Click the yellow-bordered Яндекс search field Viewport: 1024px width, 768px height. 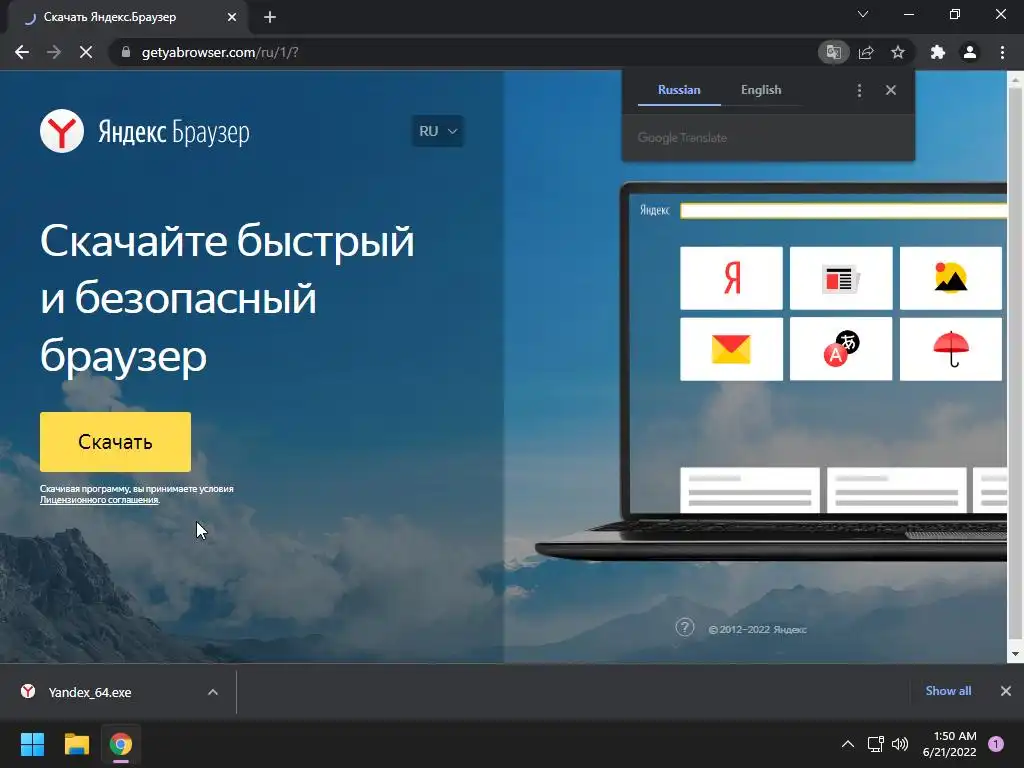843,210
